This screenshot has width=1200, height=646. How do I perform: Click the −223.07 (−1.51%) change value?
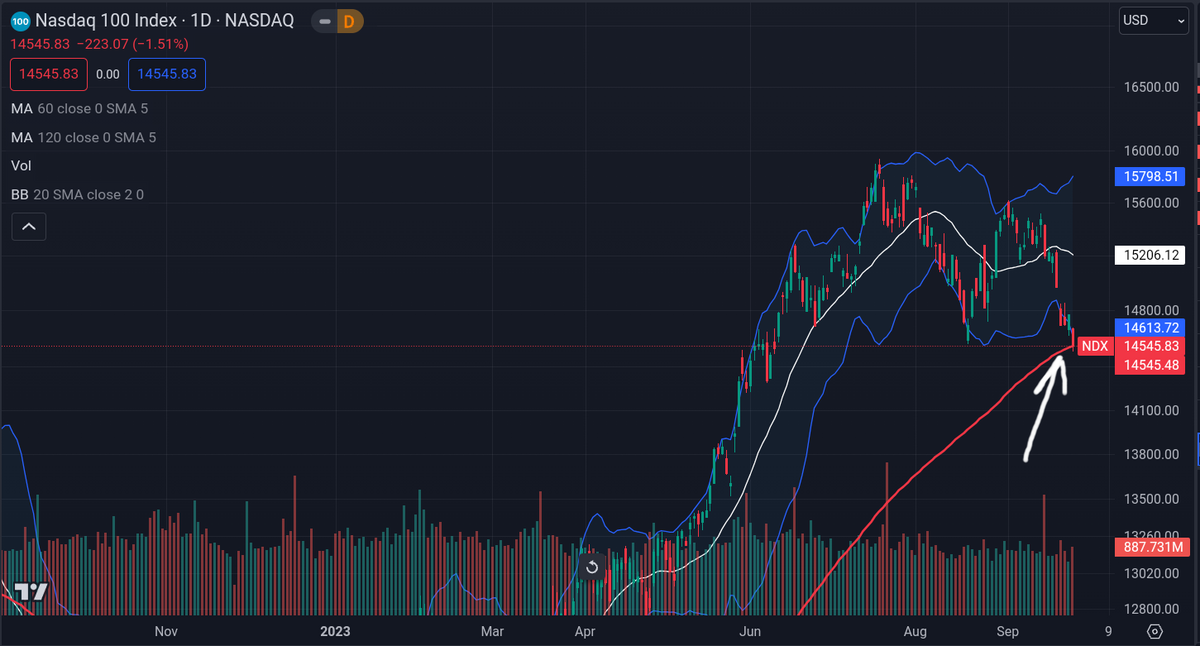(133, 44)
